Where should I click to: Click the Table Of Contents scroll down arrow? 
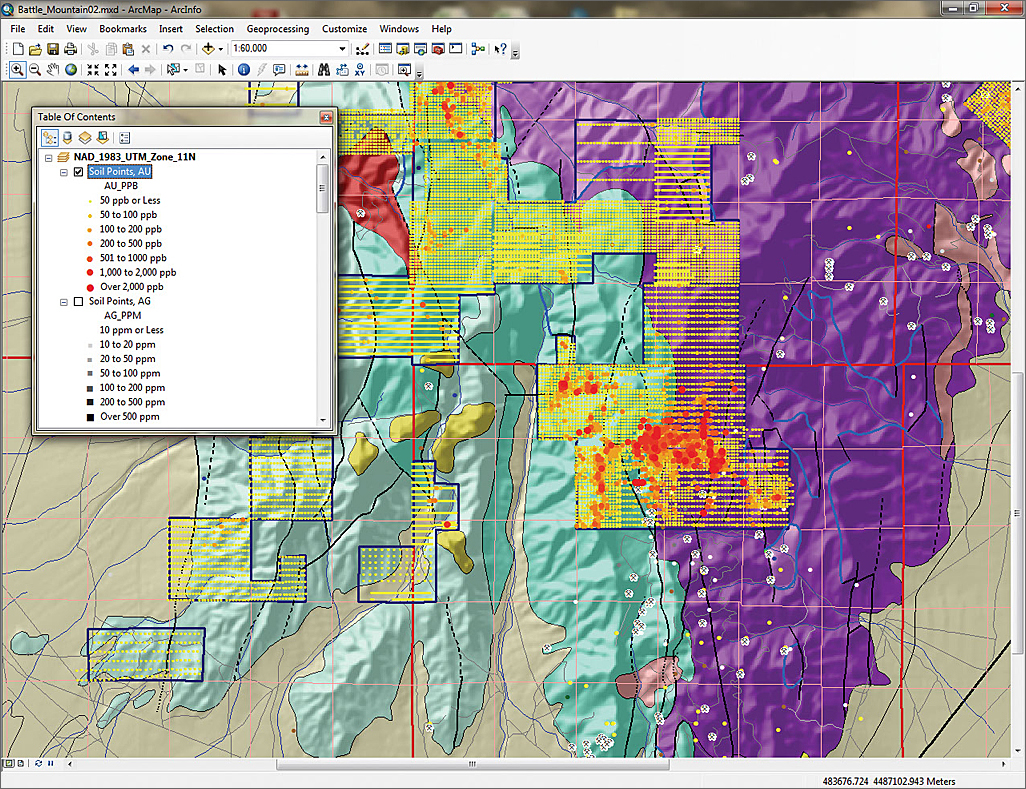click(322, 421)
